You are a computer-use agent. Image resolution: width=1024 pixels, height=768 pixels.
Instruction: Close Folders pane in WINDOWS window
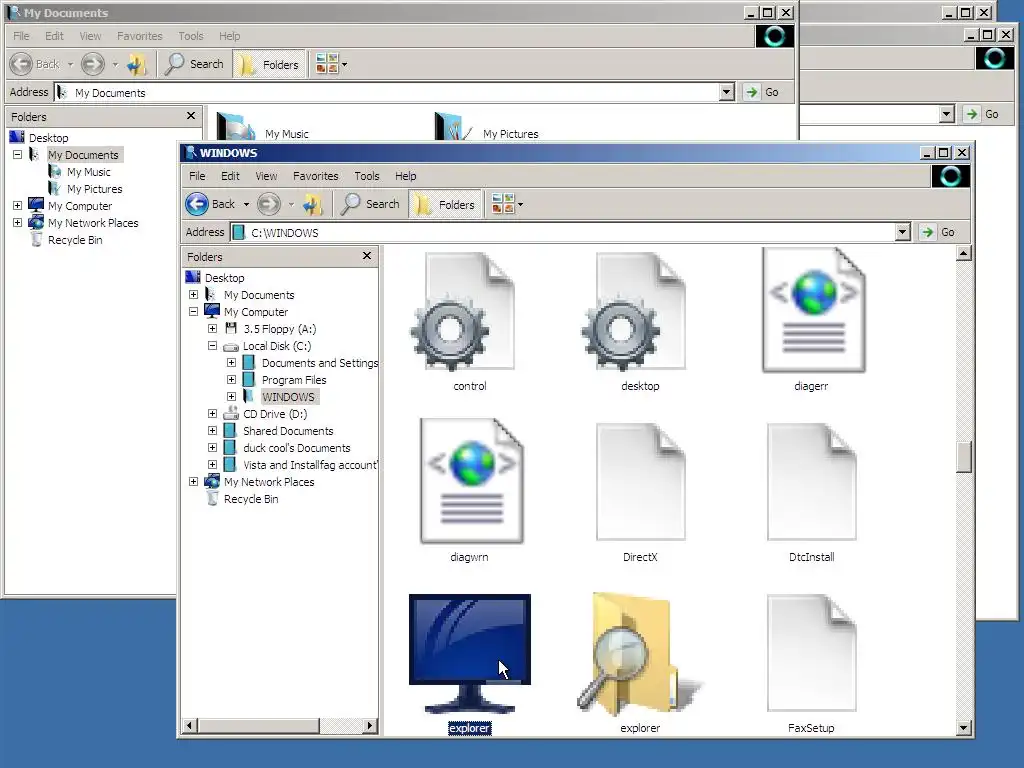367,256
